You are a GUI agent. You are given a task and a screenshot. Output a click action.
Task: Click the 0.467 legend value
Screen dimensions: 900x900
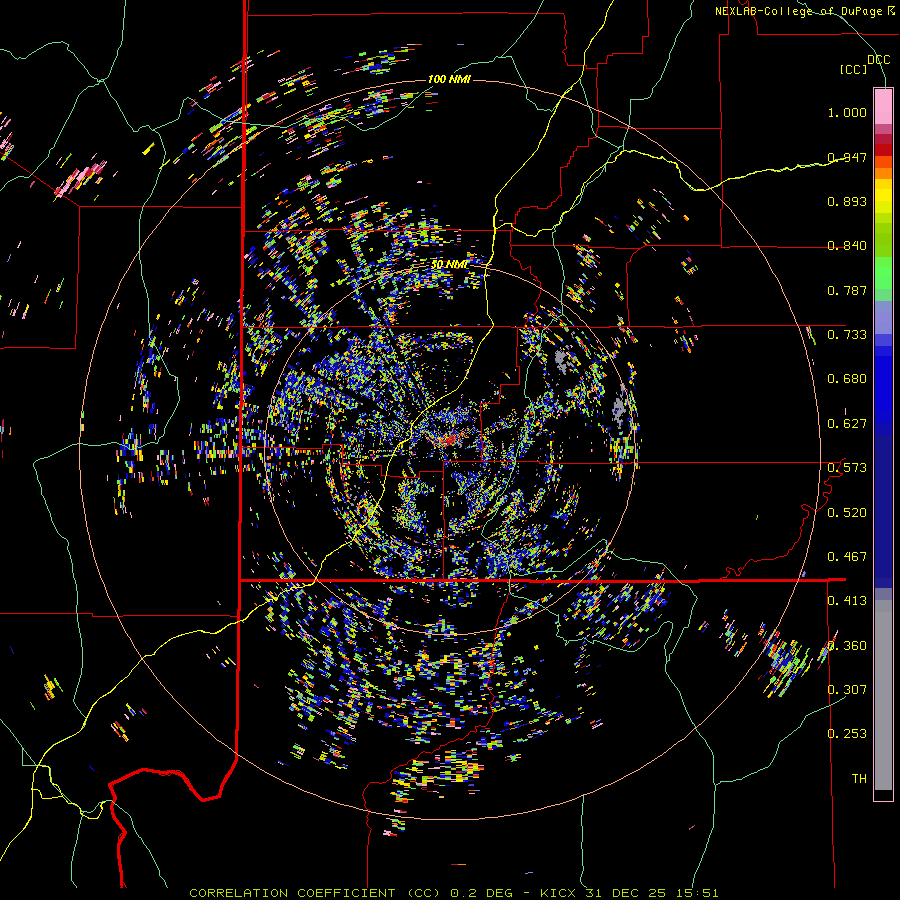click(x=847, y=556)
